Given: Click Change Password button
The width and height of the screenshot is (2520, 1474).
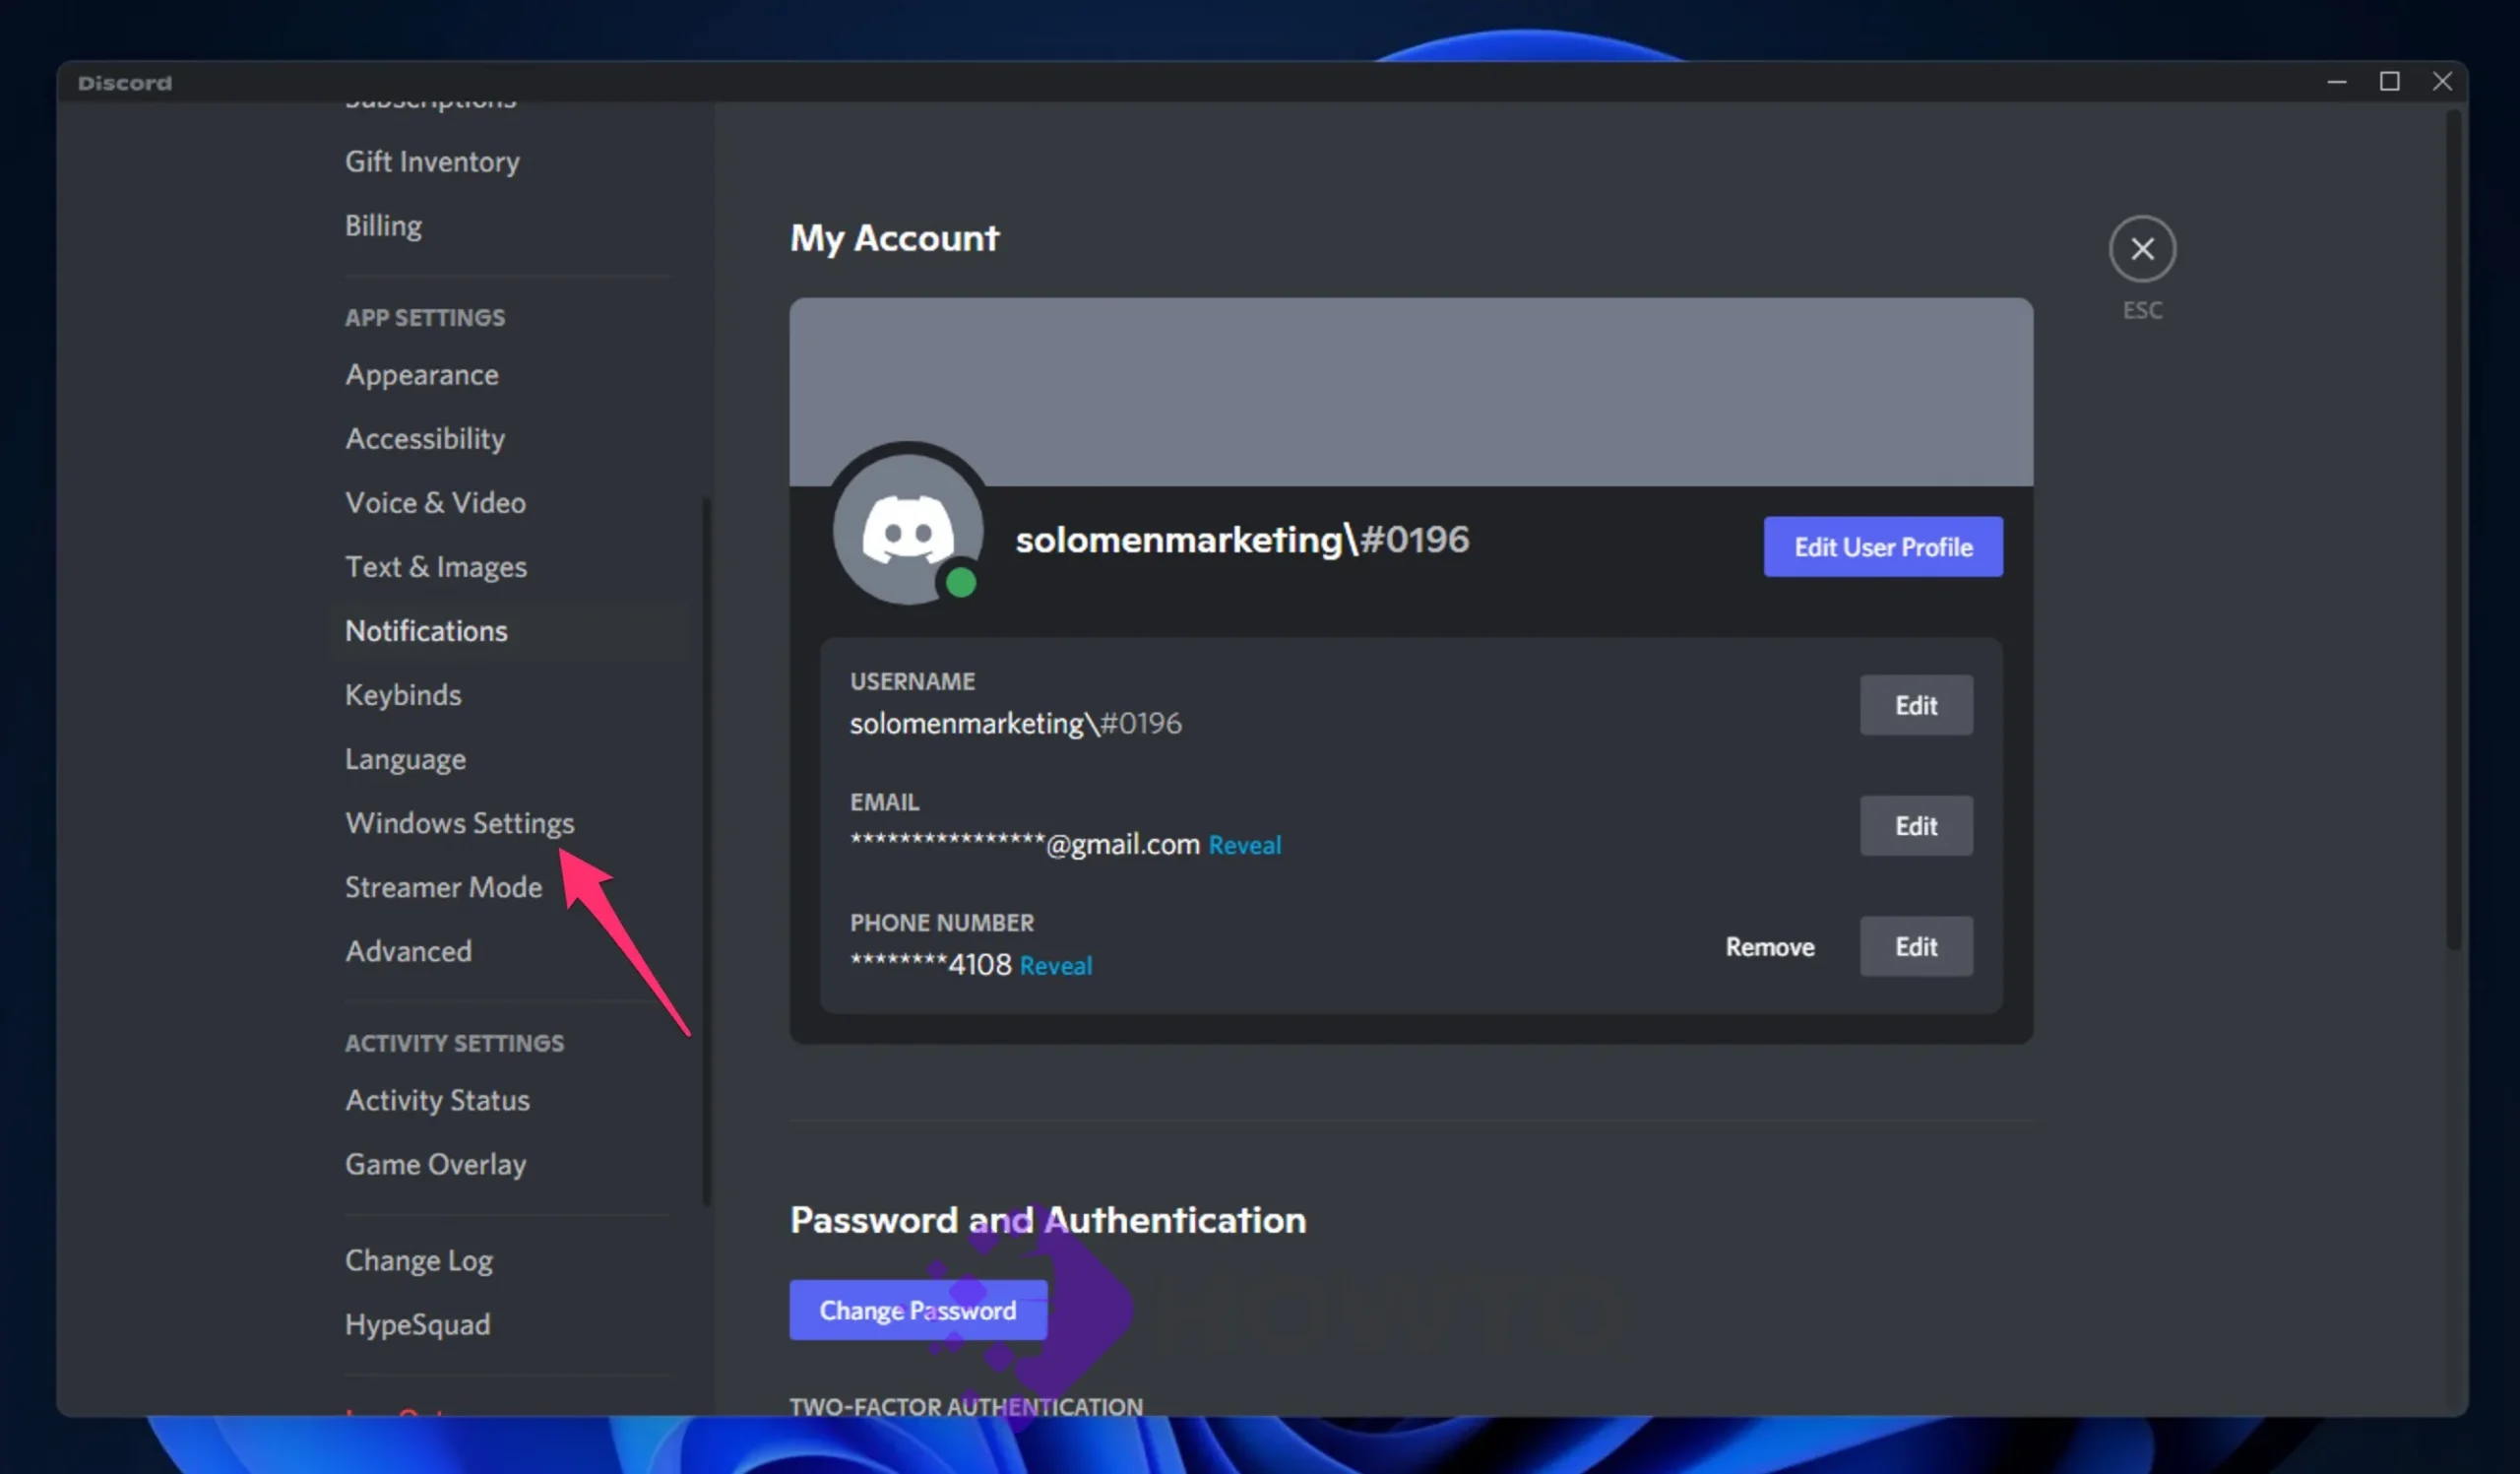Looking at the screenshot, I should coord(918,1310).
